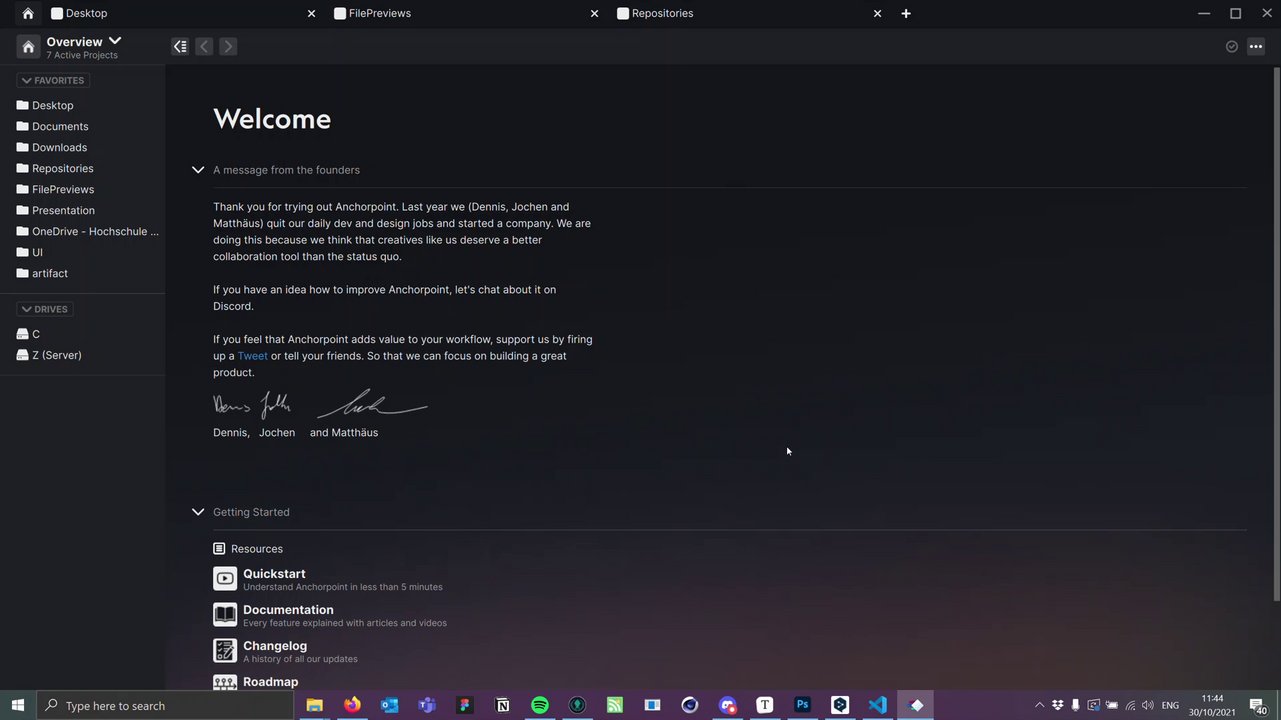Click the ENG language indicator
This screenshot has height=720, width=1281.
[x=1170, y=705]
